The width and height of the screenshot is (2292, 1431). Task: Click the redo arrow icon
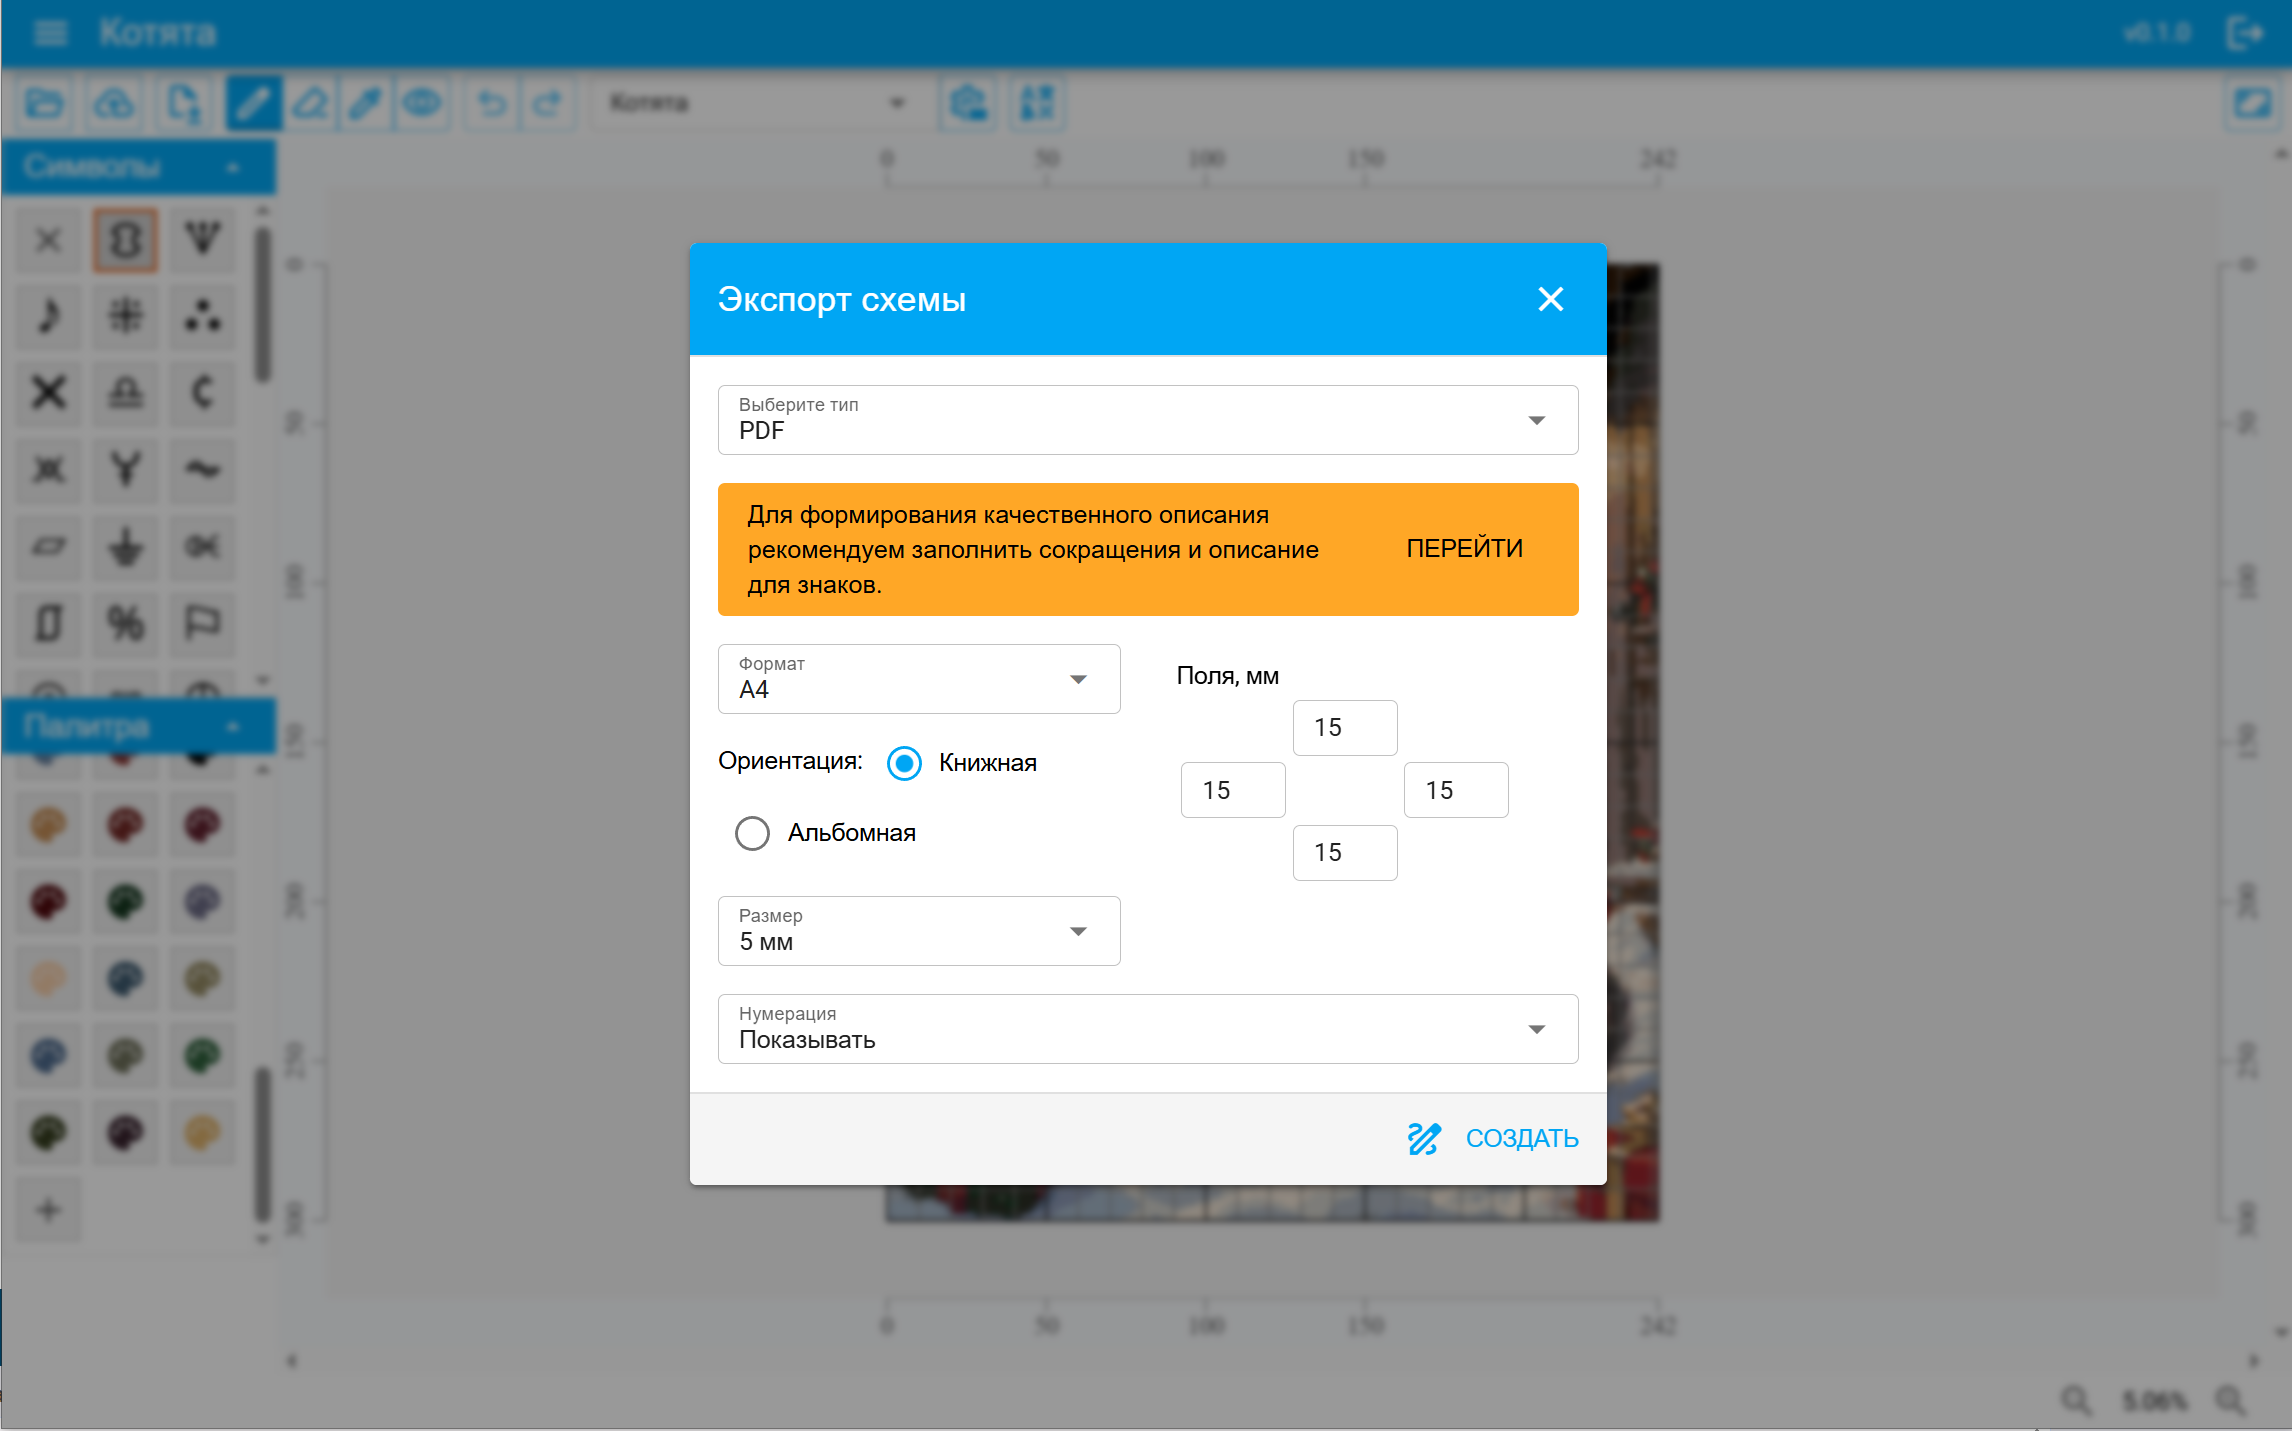pos(548,103)
